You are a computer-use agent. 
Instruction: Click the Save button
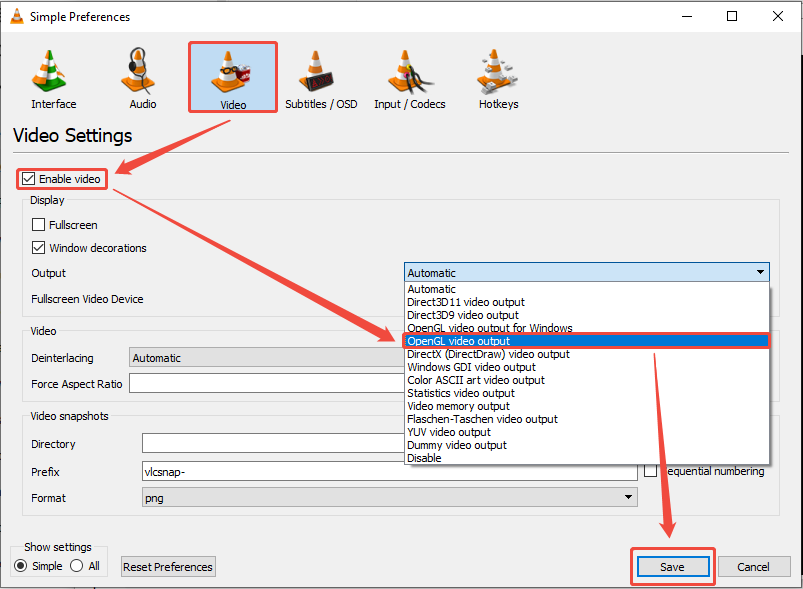(672, 567)
